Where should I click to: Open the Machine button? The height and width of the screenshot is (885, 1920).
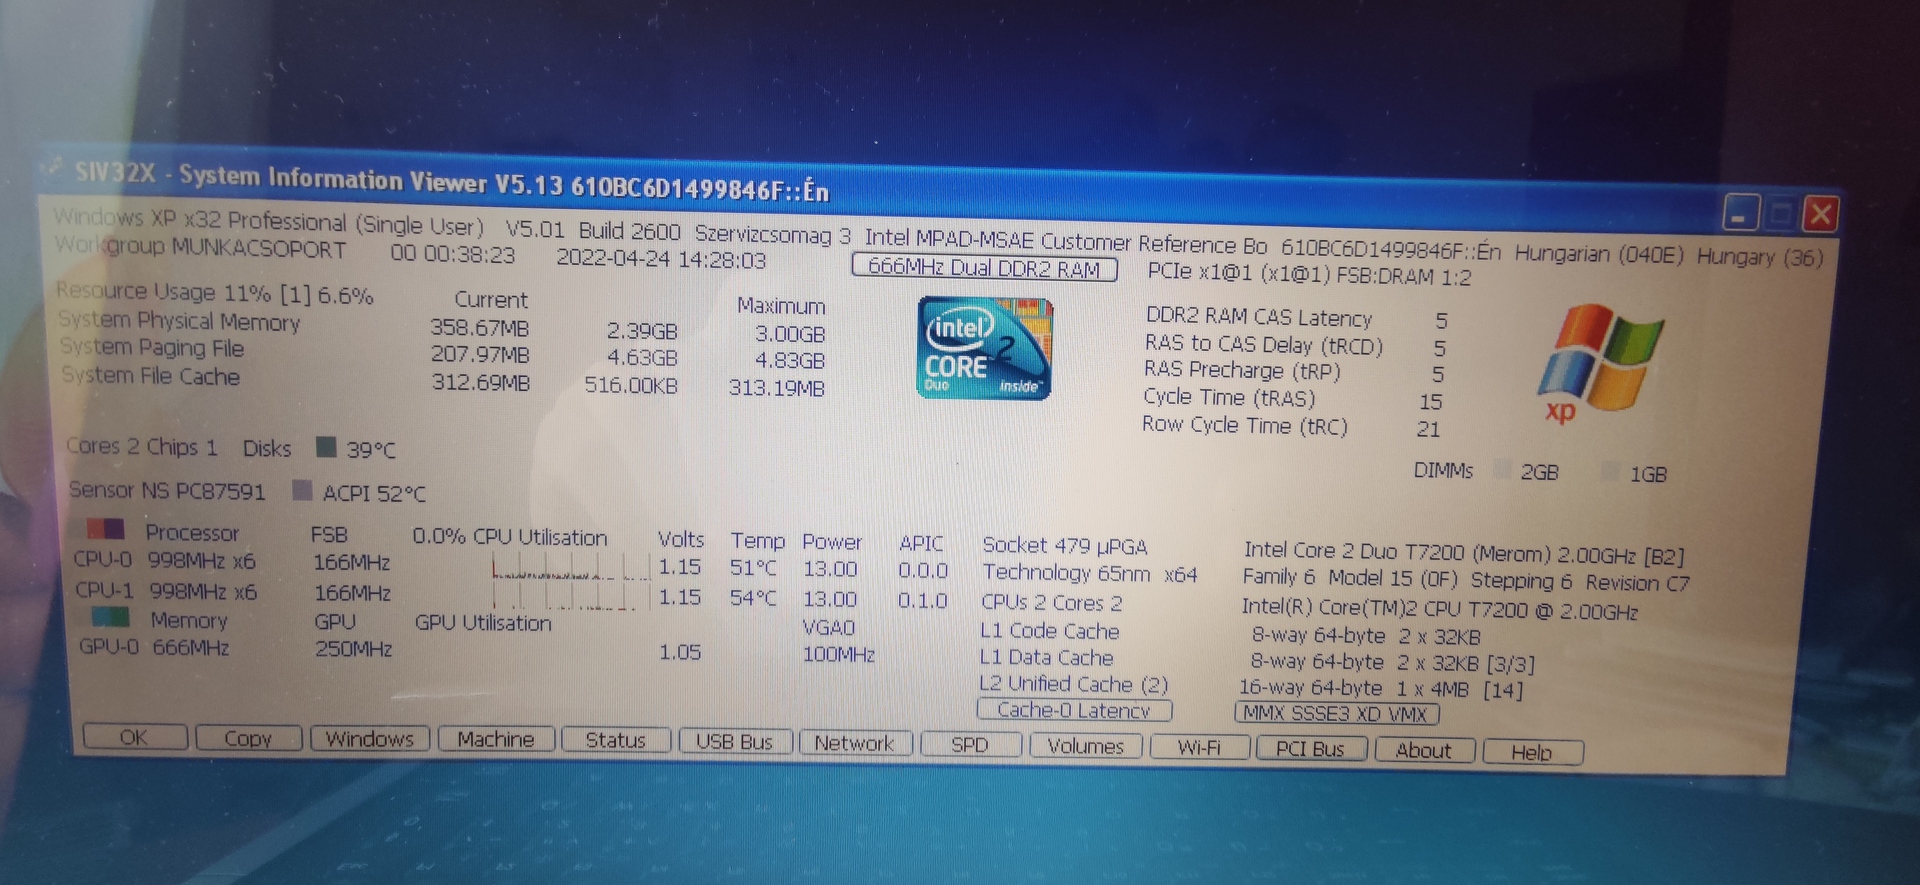496,739
